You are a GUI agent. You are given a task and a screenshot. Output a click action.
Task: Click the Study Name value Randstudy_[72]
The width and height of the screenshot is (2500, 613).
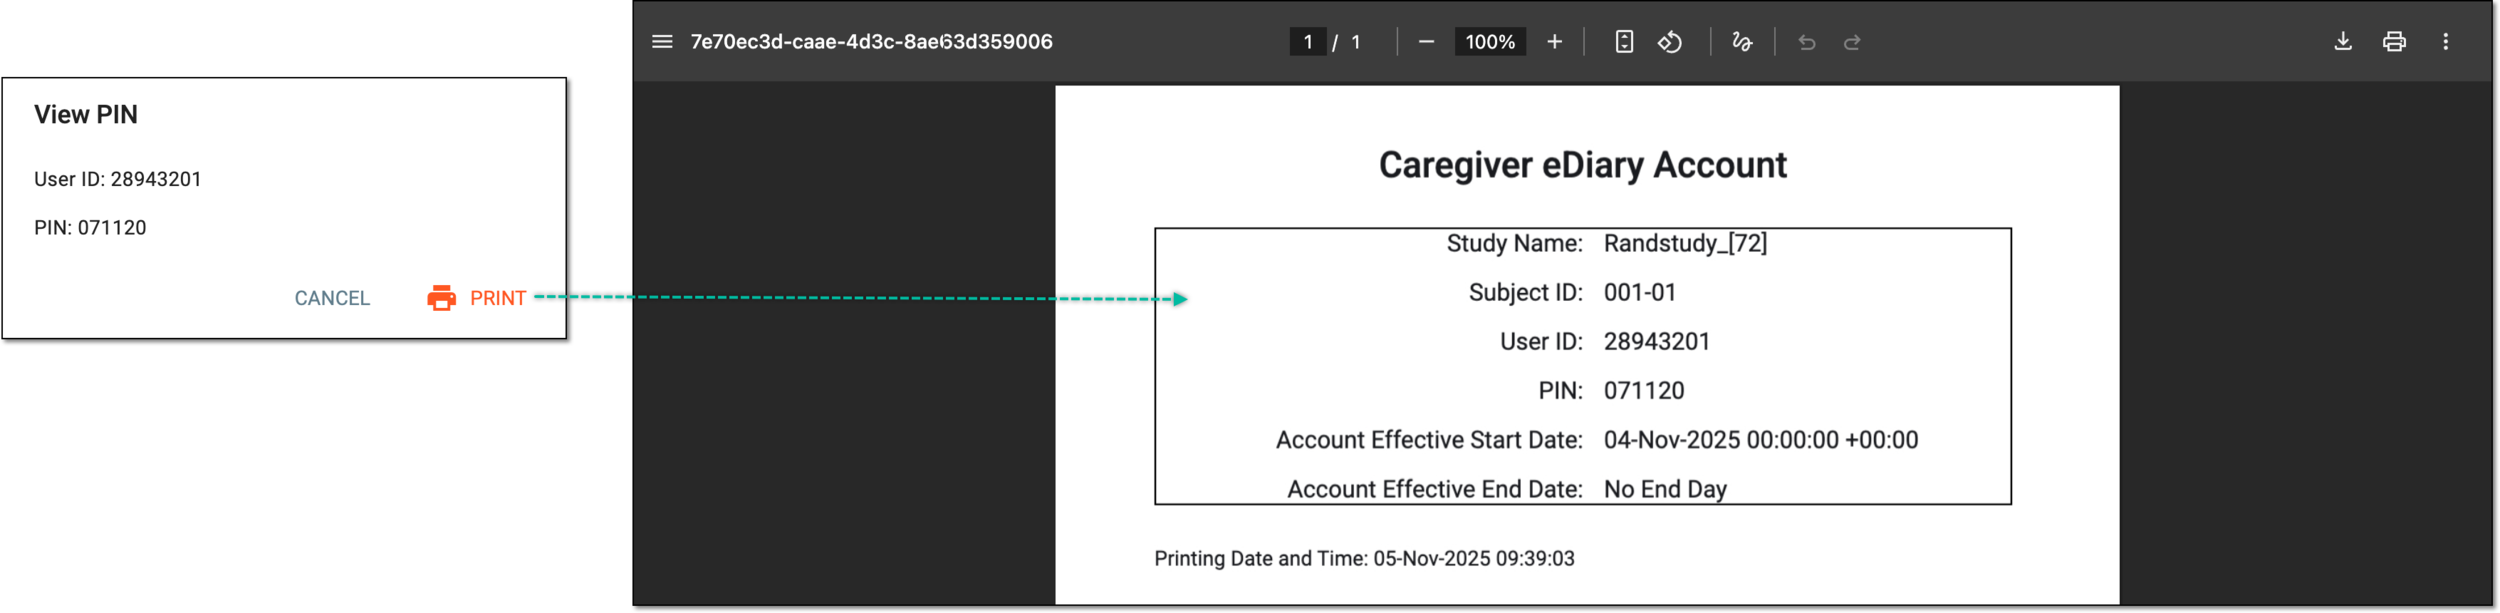pyautogui.click(x=1685, y=244)
